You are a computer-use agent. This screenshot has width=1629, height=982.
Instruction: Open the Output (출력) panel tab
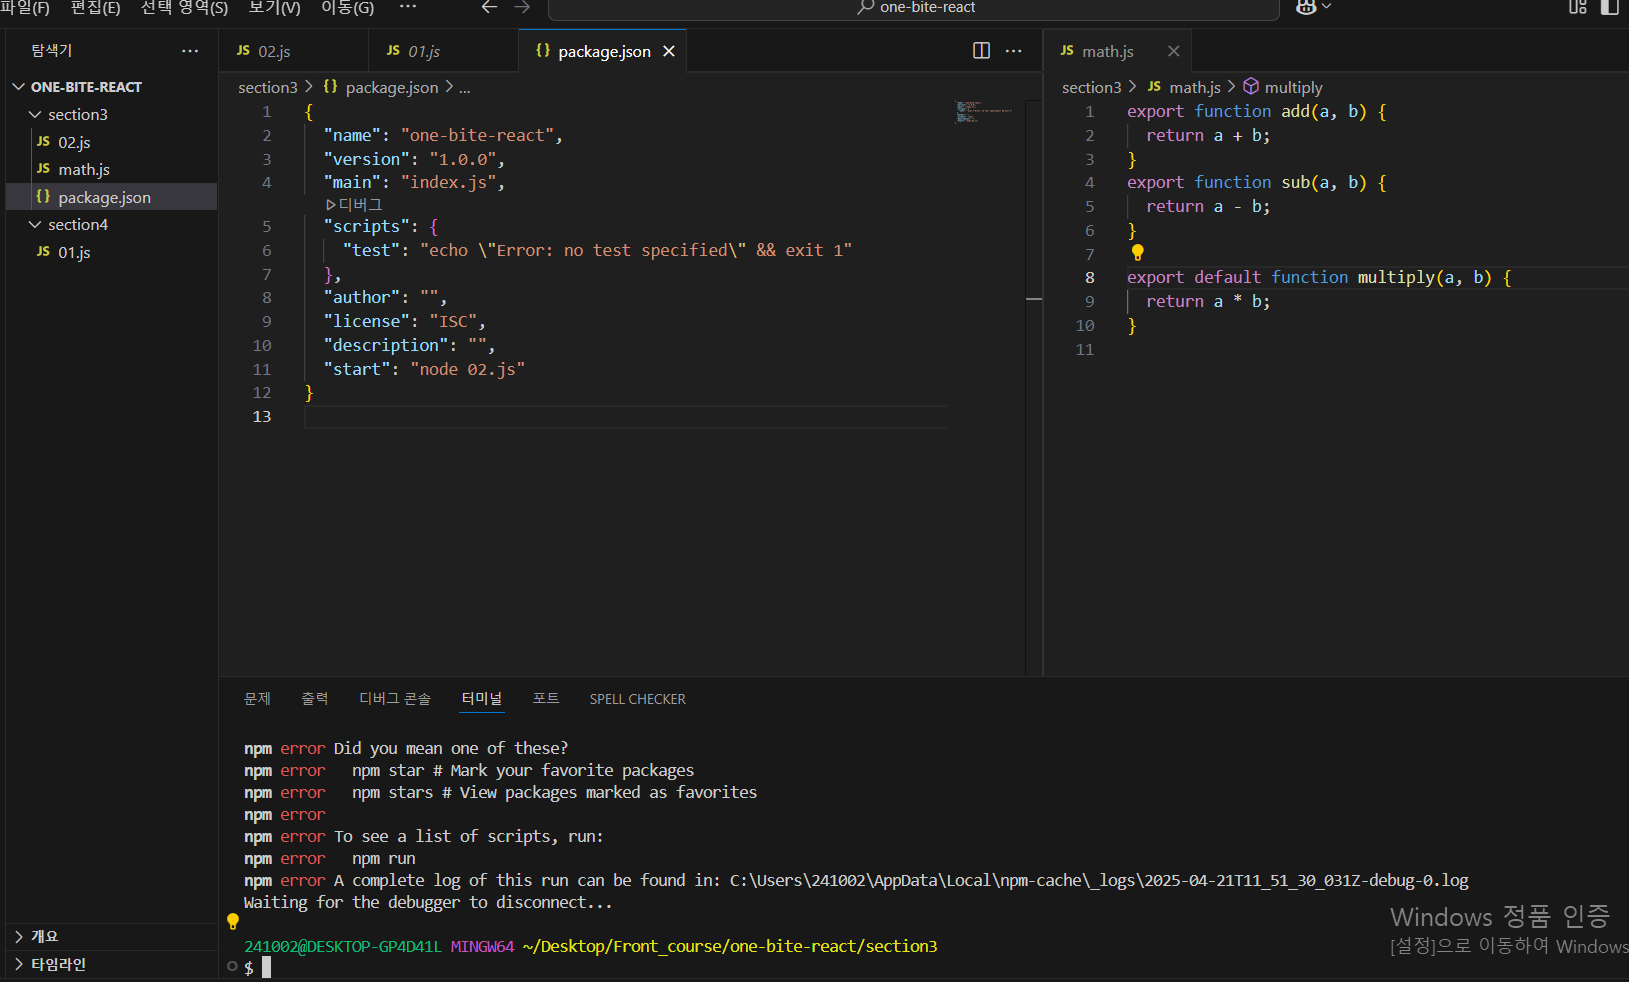pos(315,699)
